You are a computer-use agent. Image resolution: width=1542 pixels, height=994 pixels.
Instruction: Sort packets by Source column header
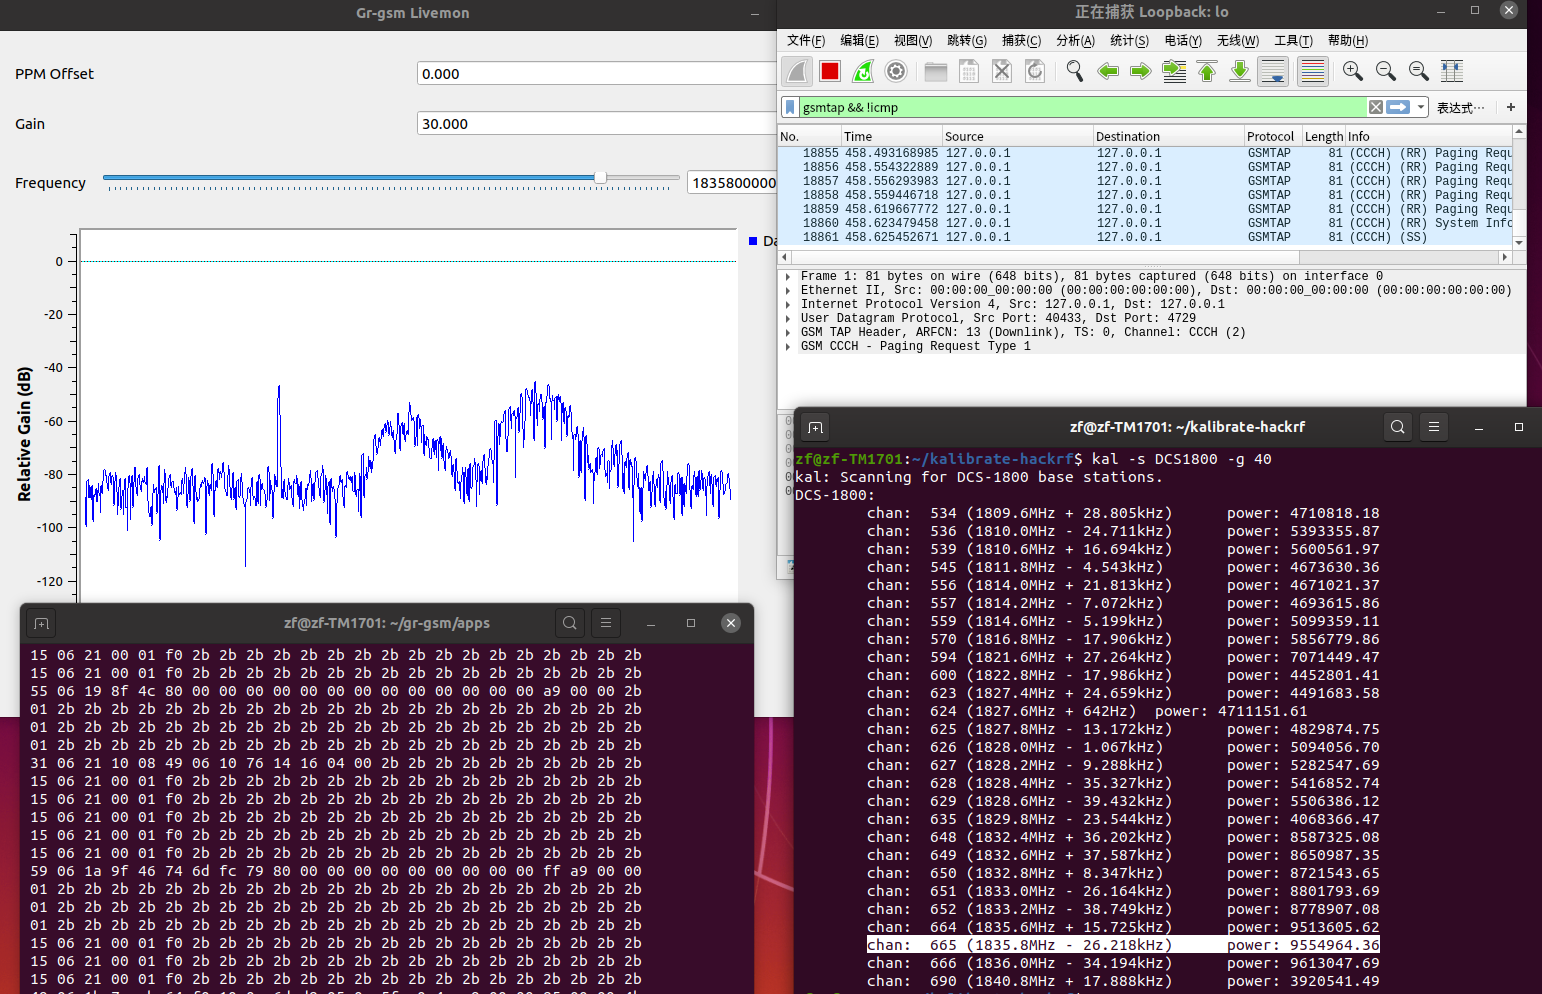point(1017,136)
